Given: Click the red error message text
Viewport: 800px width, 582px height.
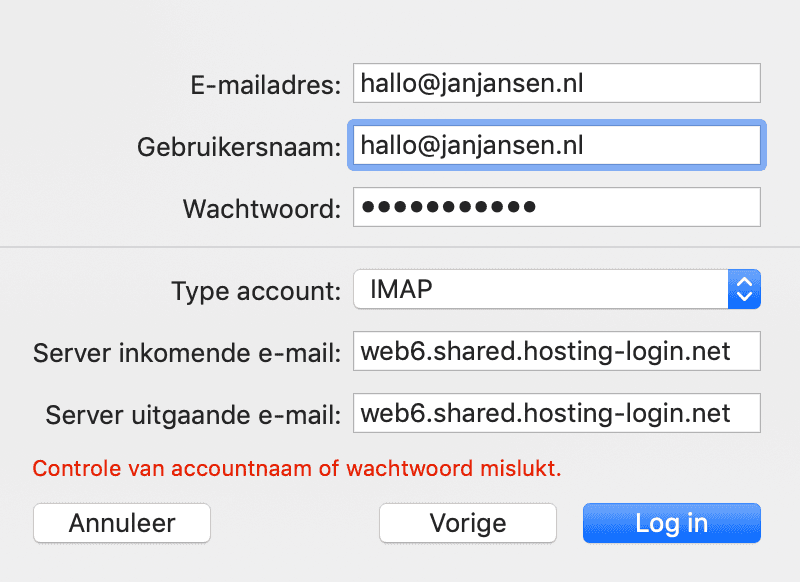Looking at the screenshot, I should coord(297,467).
